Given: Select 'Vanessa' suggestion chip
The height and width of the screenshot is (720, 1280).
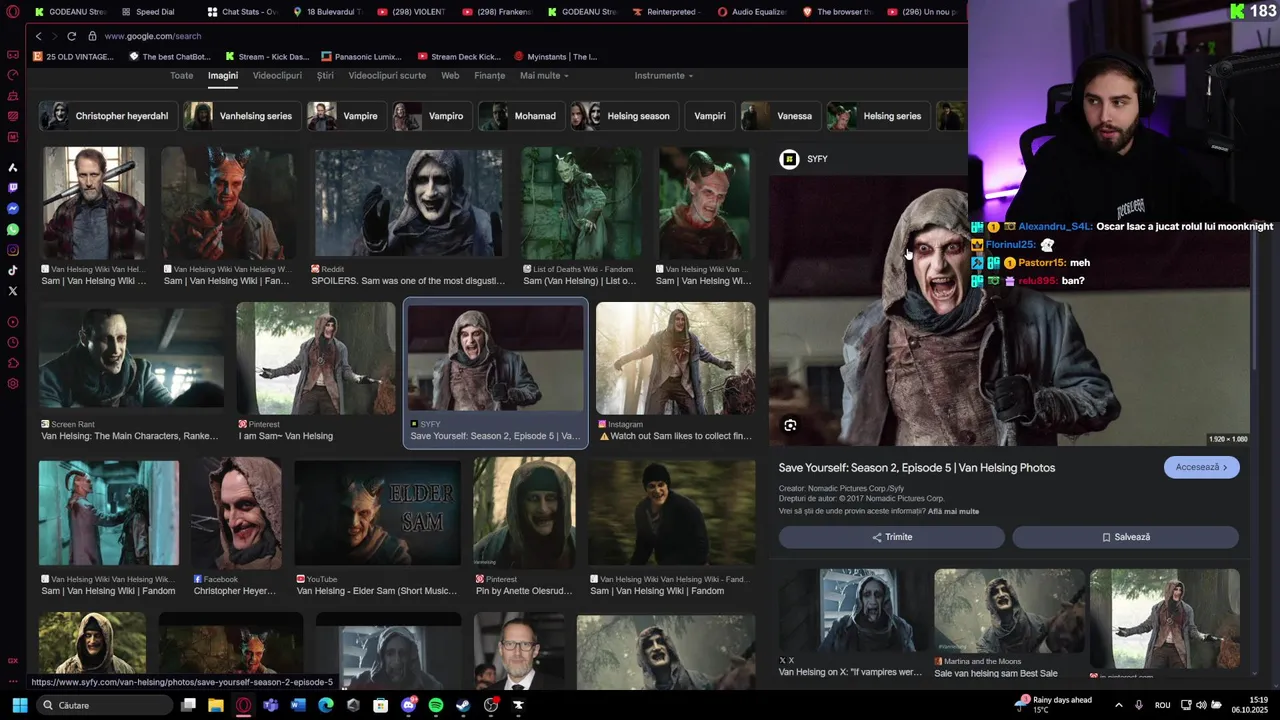Looking at the screenshot, I should tap(779, 116).
